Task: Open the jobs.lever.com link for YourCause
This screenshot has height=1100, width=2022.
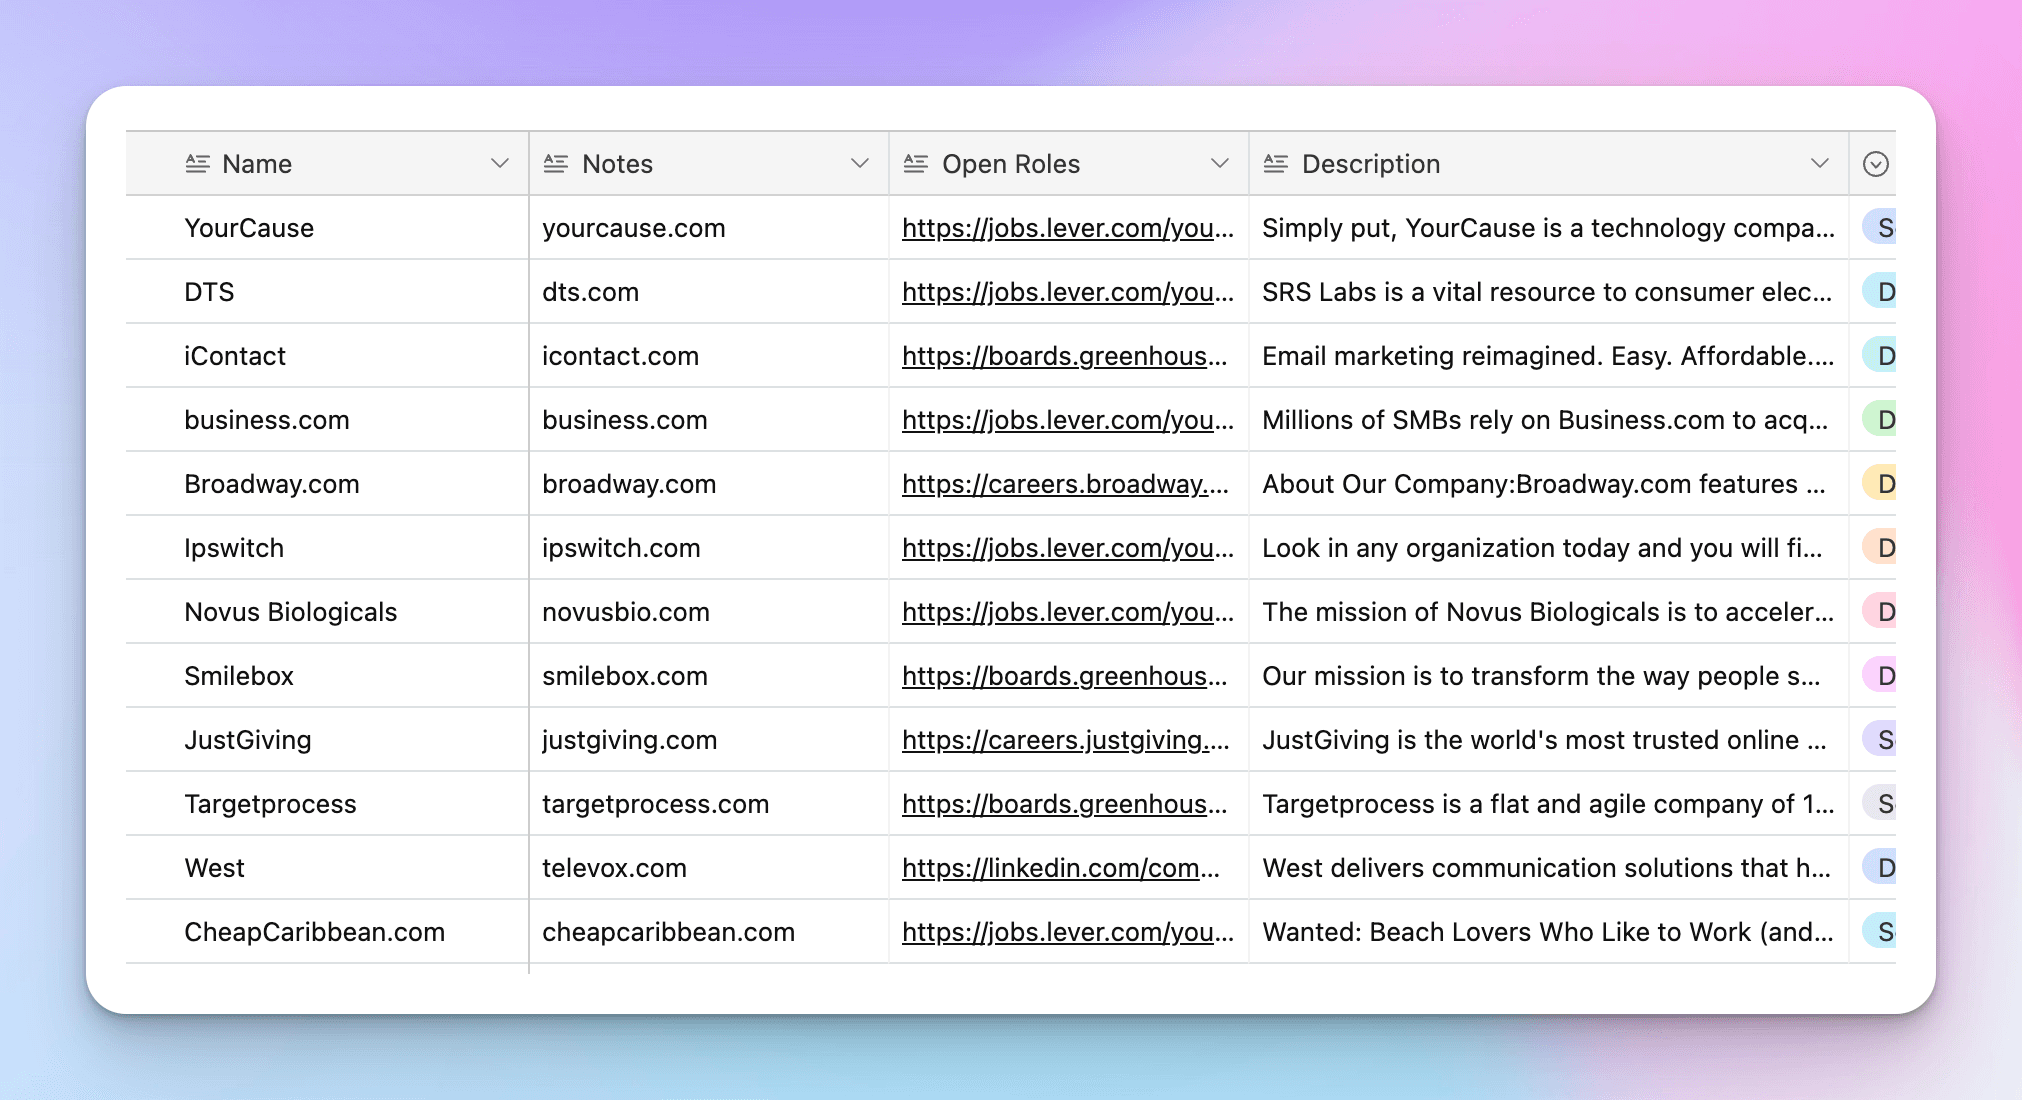Action: coord(1066,228)
